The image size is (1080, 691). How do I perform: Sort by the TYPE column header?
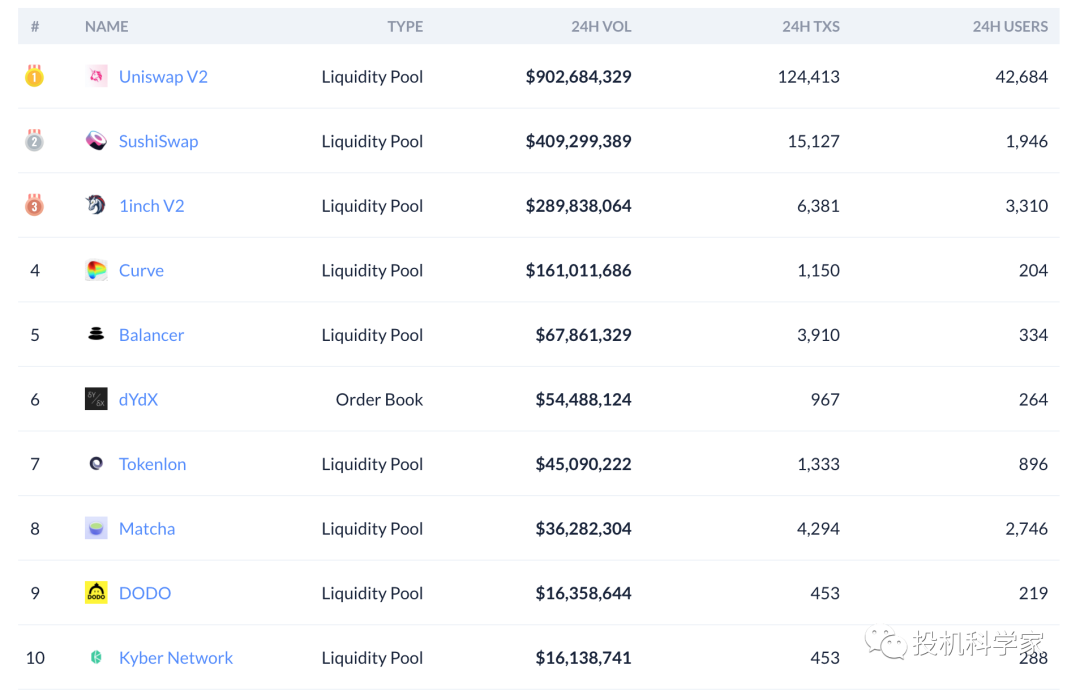pyautogui.click(x=405, y=27)
